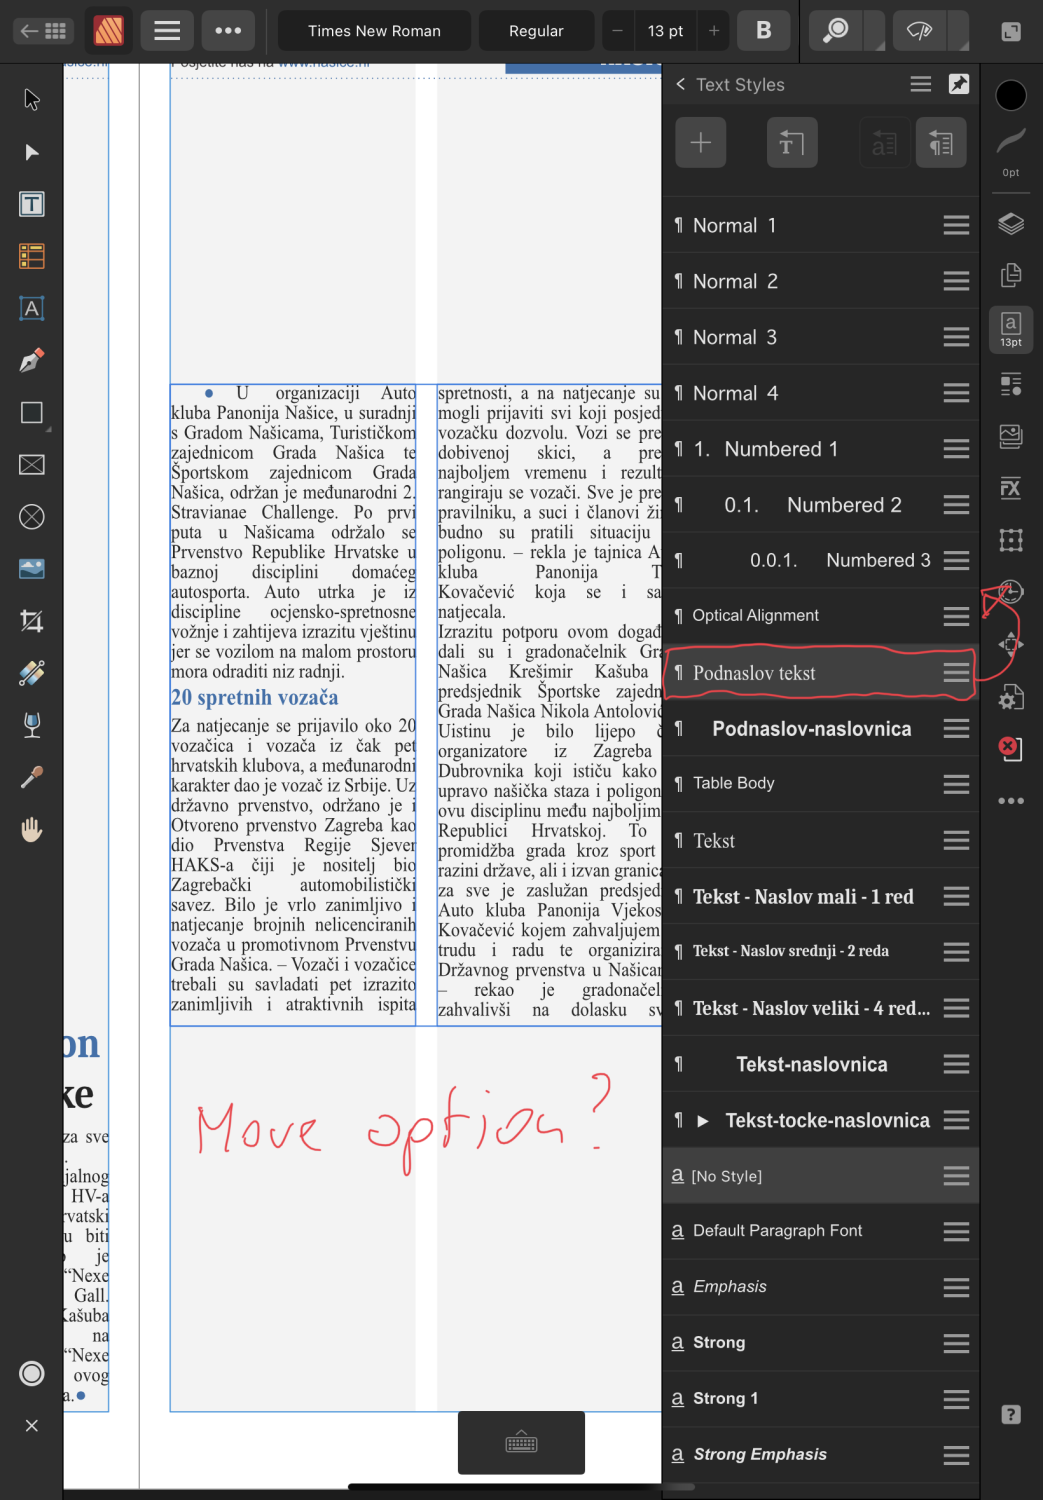Expand the Tekst-tocke-naslovnica style group

click(x=702, y=1121)
